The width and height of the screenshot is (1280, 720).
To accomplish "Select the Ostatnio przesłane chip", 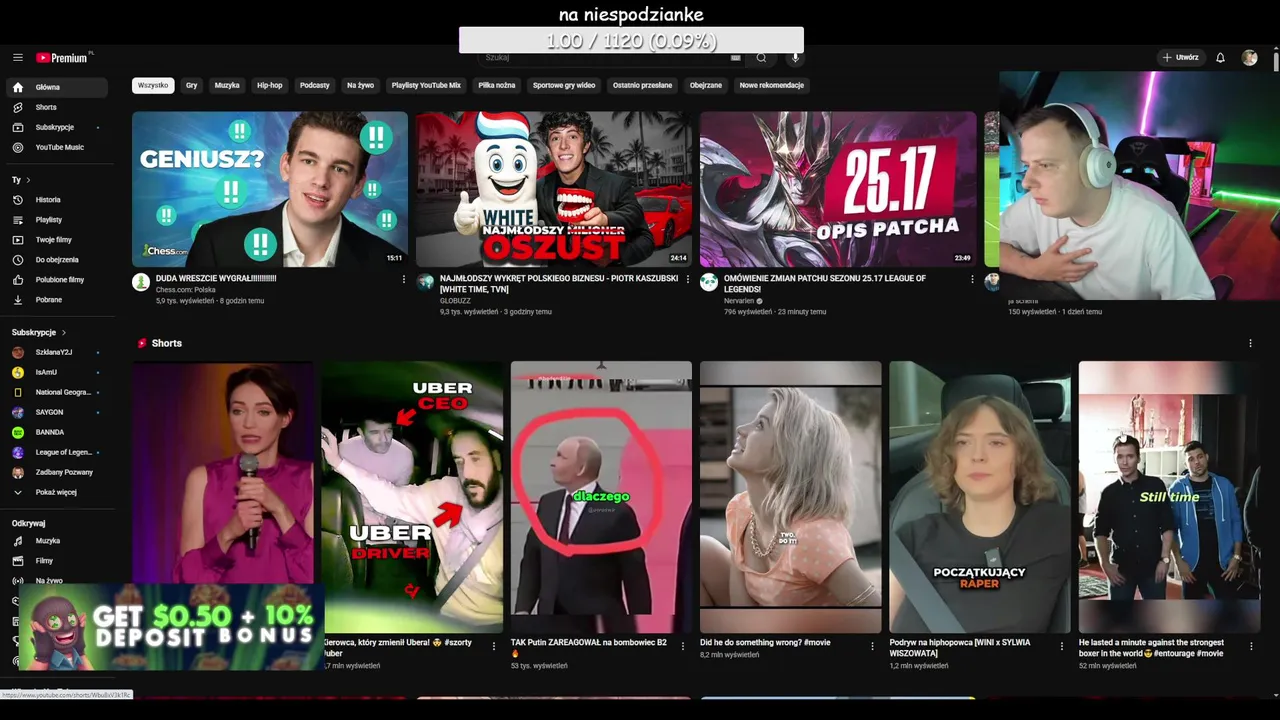I will (x=643, y=86).
